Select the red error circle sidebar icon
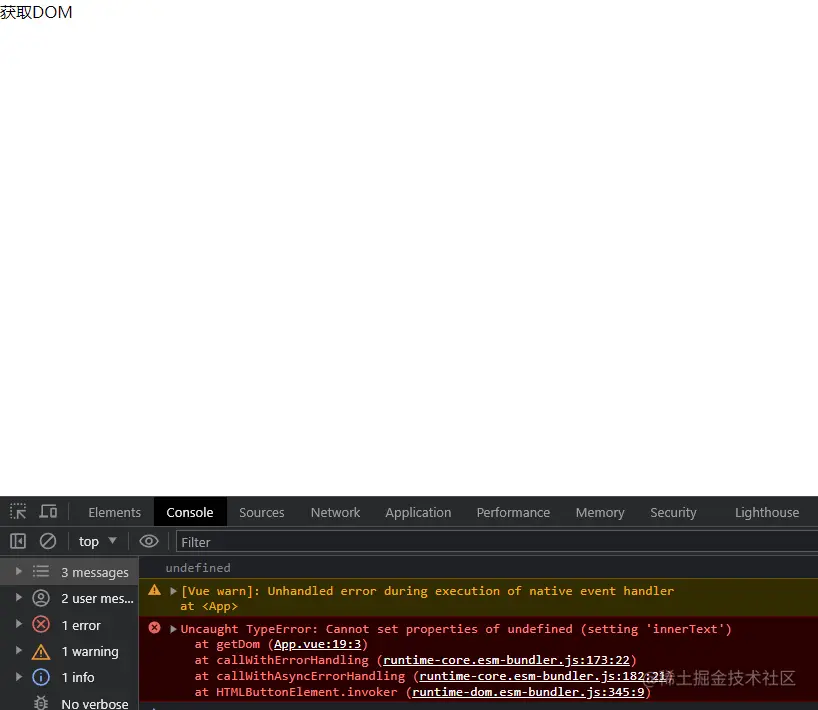 41,624
